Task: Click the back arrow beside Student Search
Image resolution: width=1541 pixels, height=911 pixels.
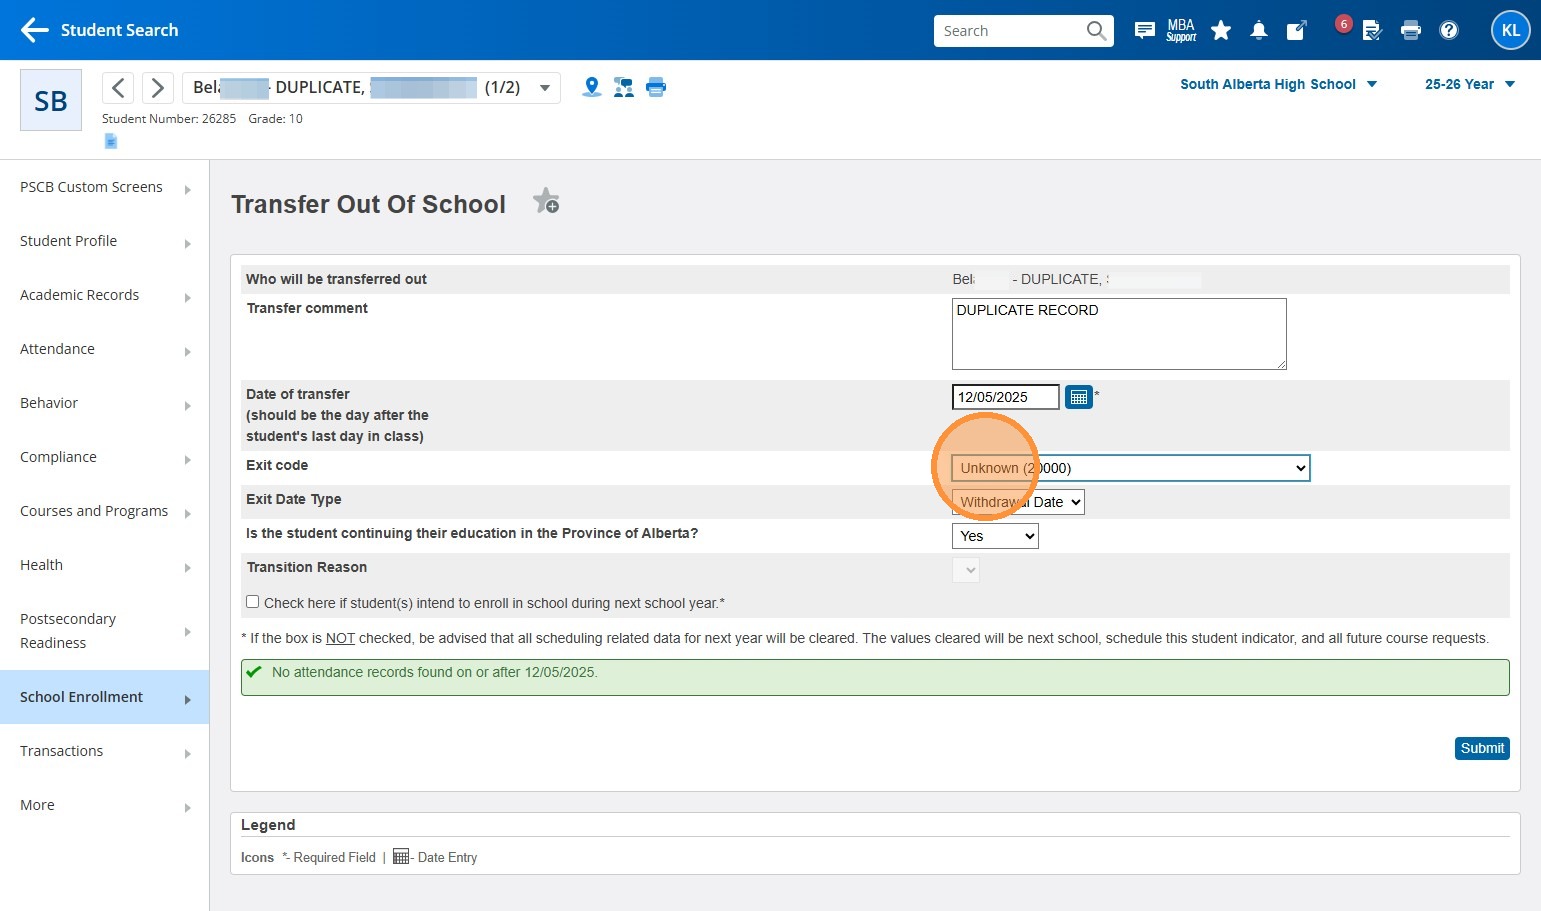Action: click(x=34, y=30)
